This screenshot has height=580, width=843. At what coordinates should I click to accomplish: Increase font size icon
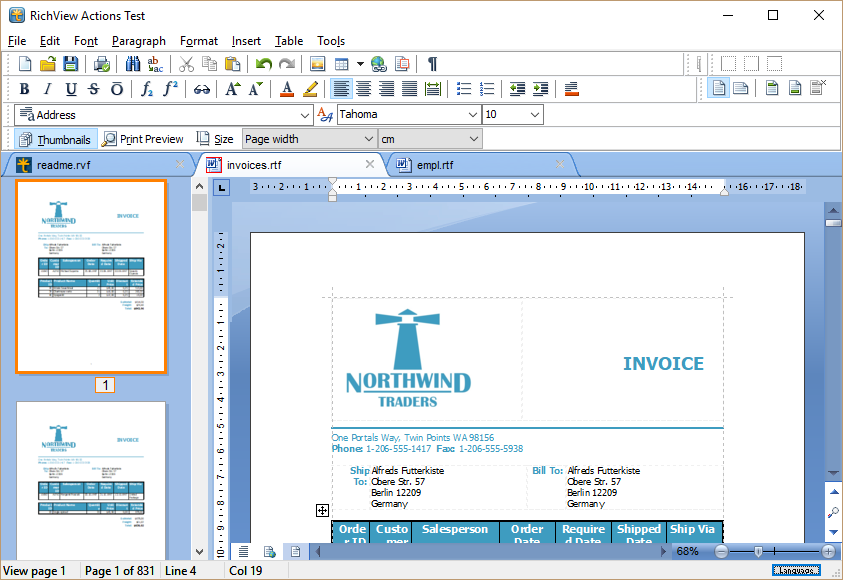(x=233, y=89)
